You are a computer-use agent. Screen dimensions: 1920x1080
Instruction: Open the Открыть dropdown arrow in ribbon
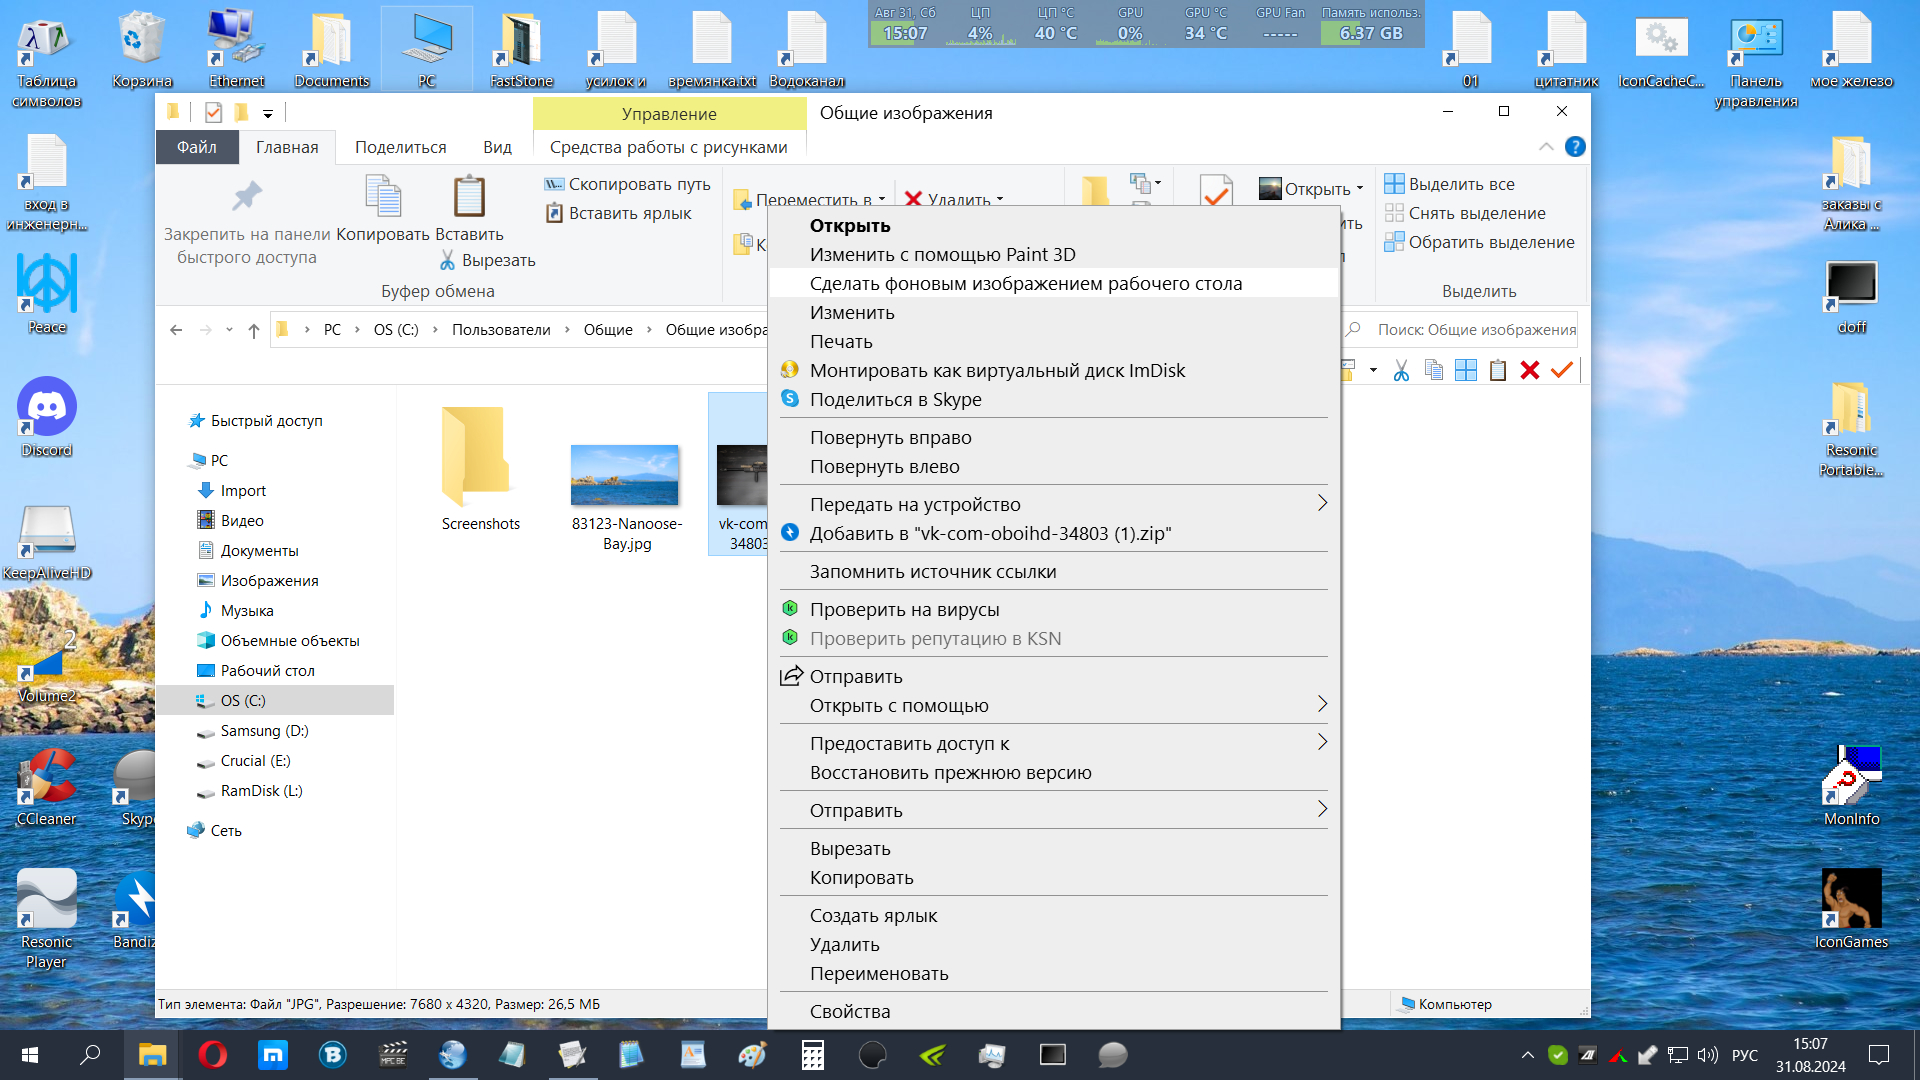1360,189
